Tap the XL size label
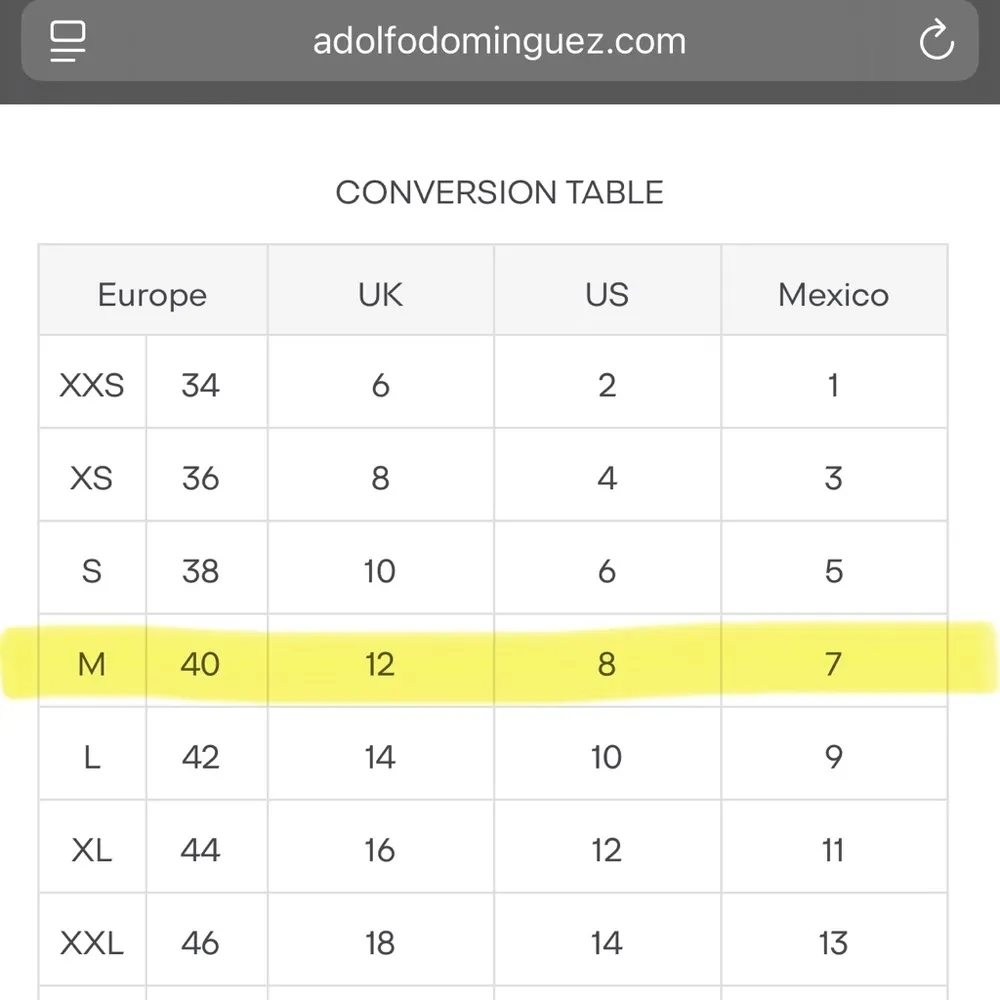Viewport: 1000px width, 1000px height. coord(92,850)
